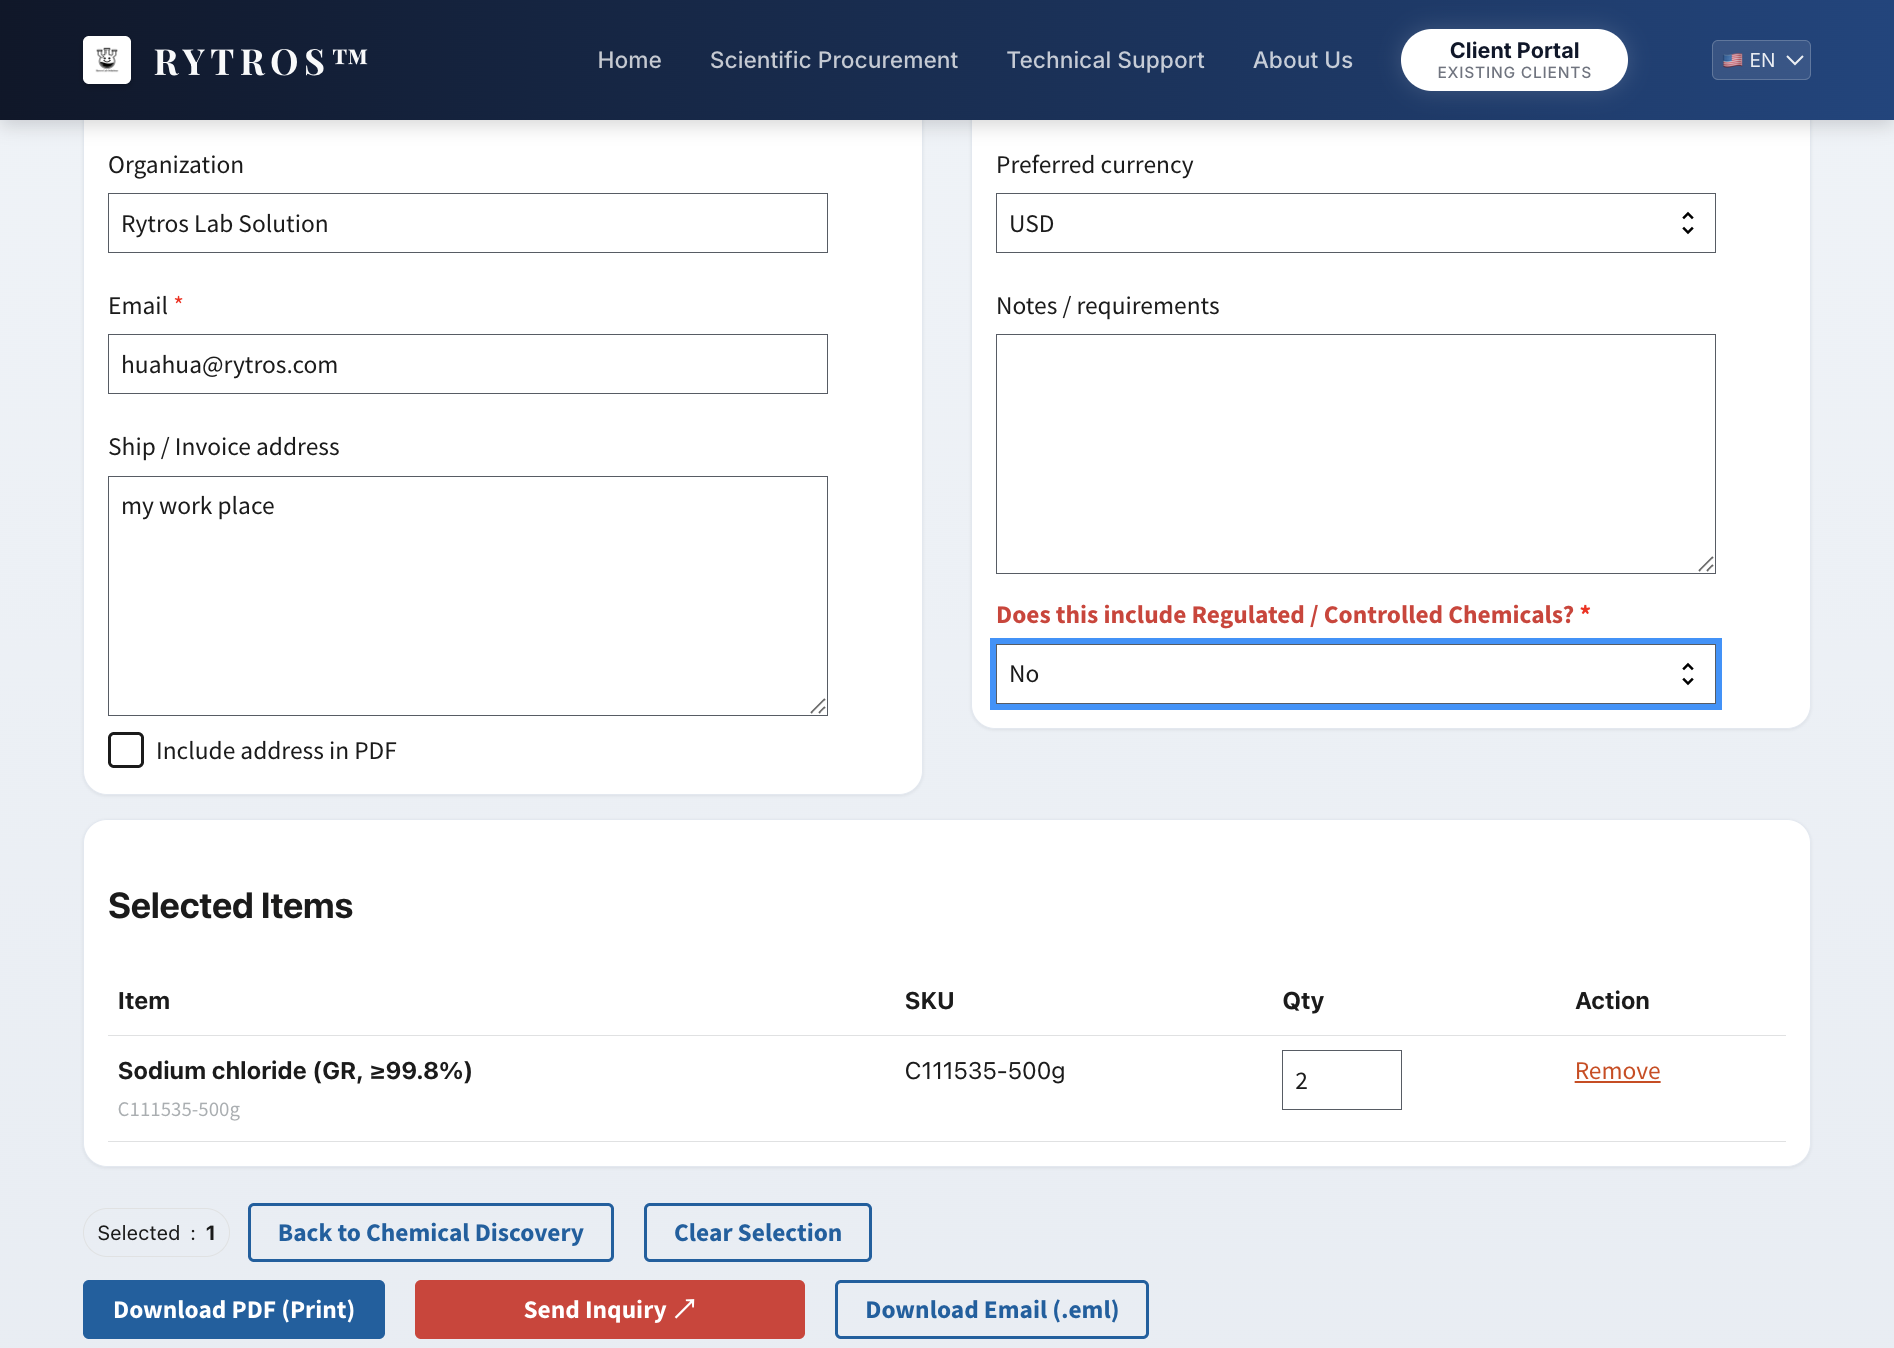
Task: Click Back to Chemical Discovery
Action: pos(431,1232)
